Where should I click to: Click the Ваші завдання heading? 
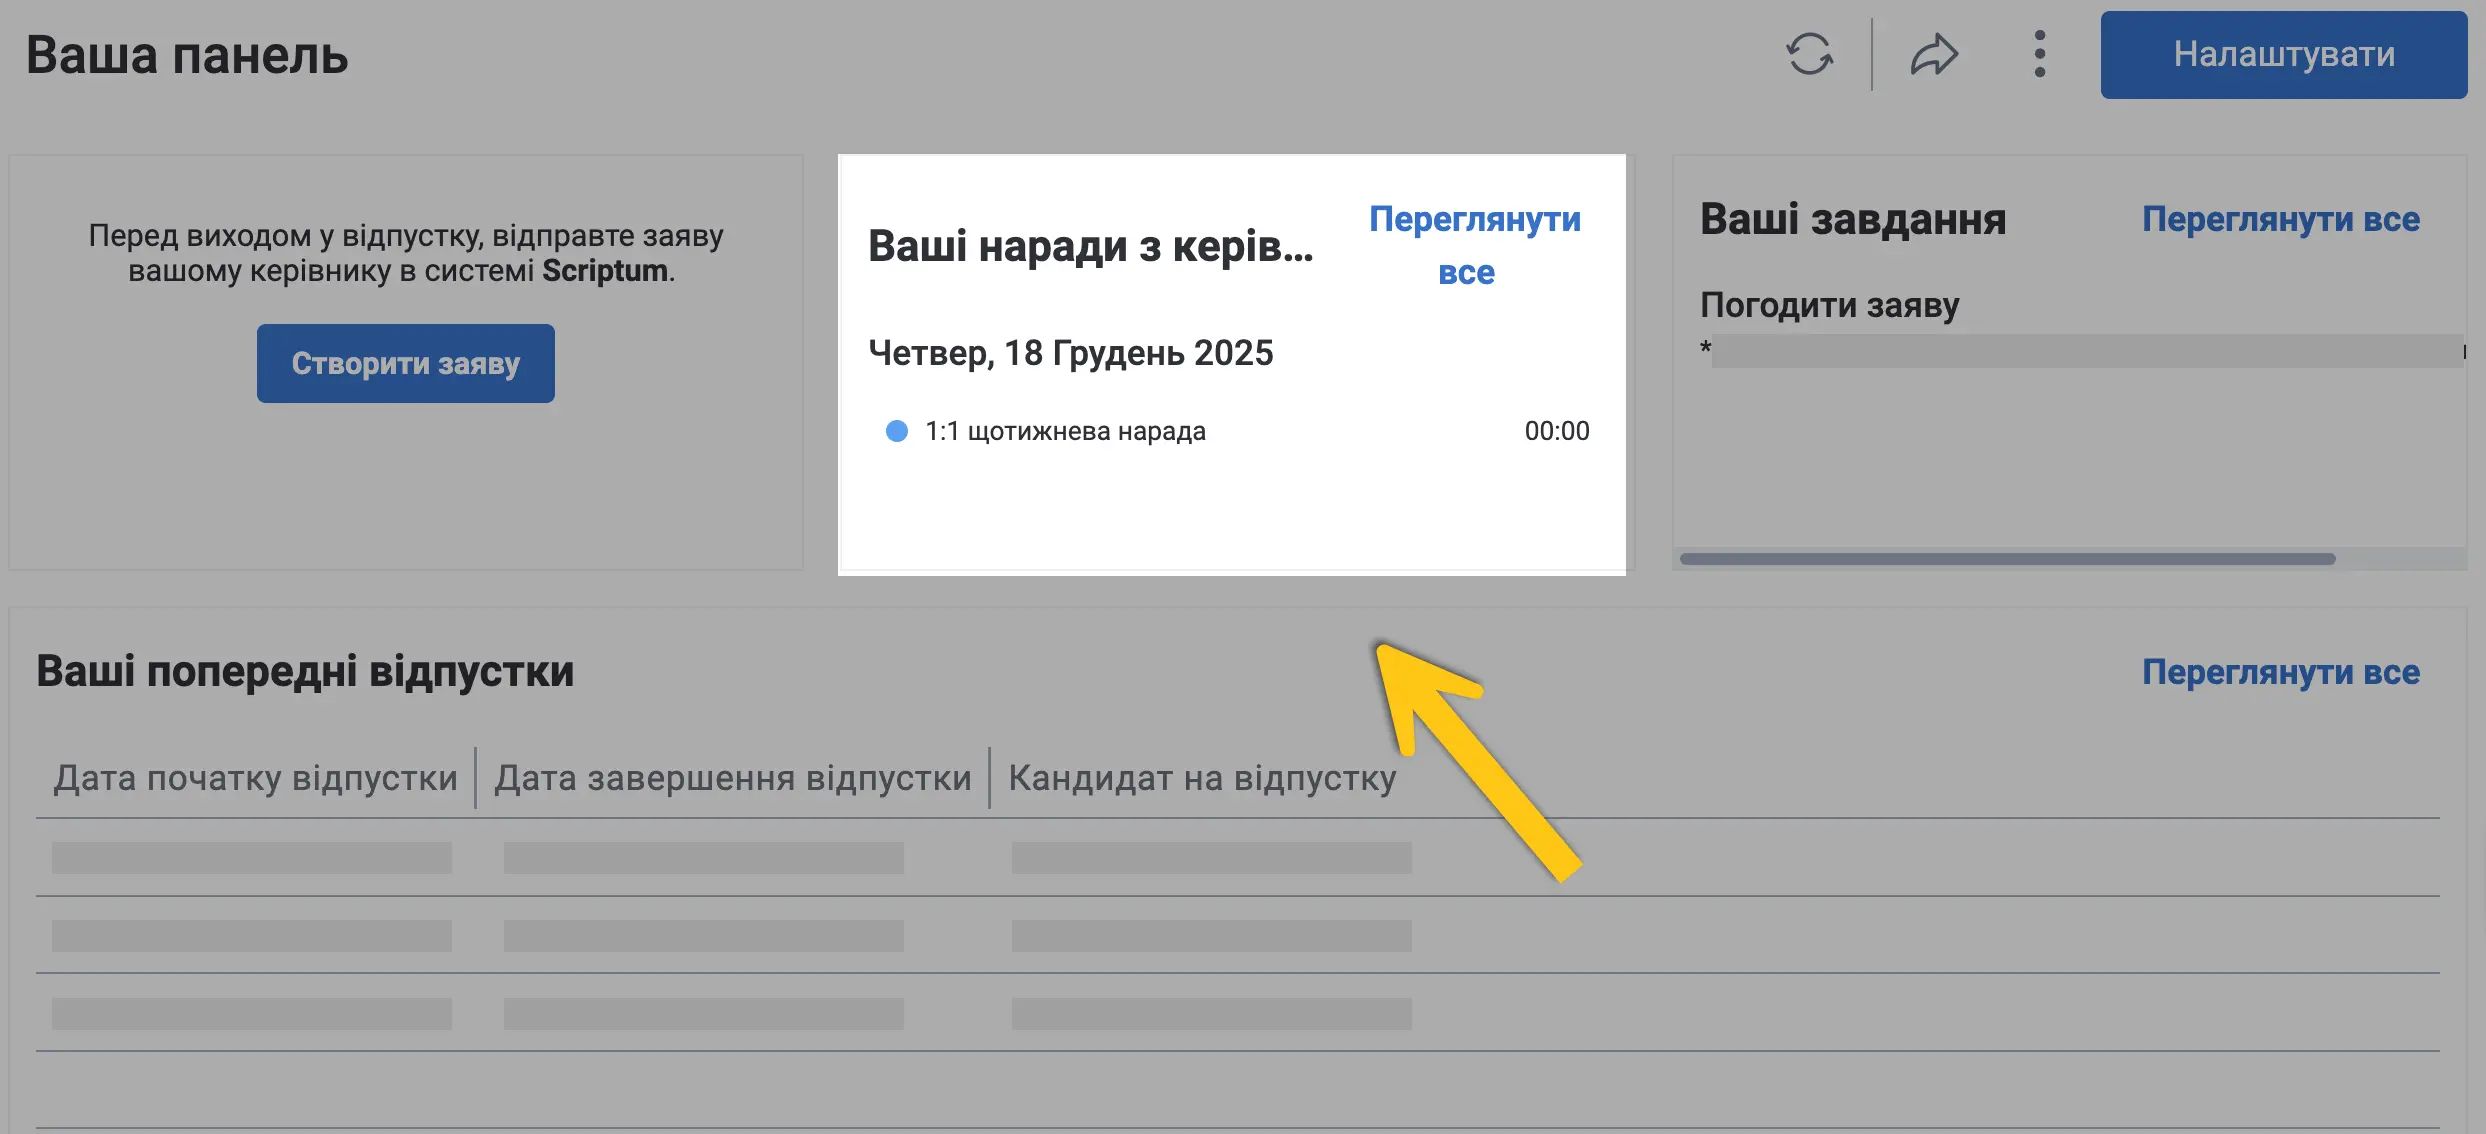tap(1853, 219)
